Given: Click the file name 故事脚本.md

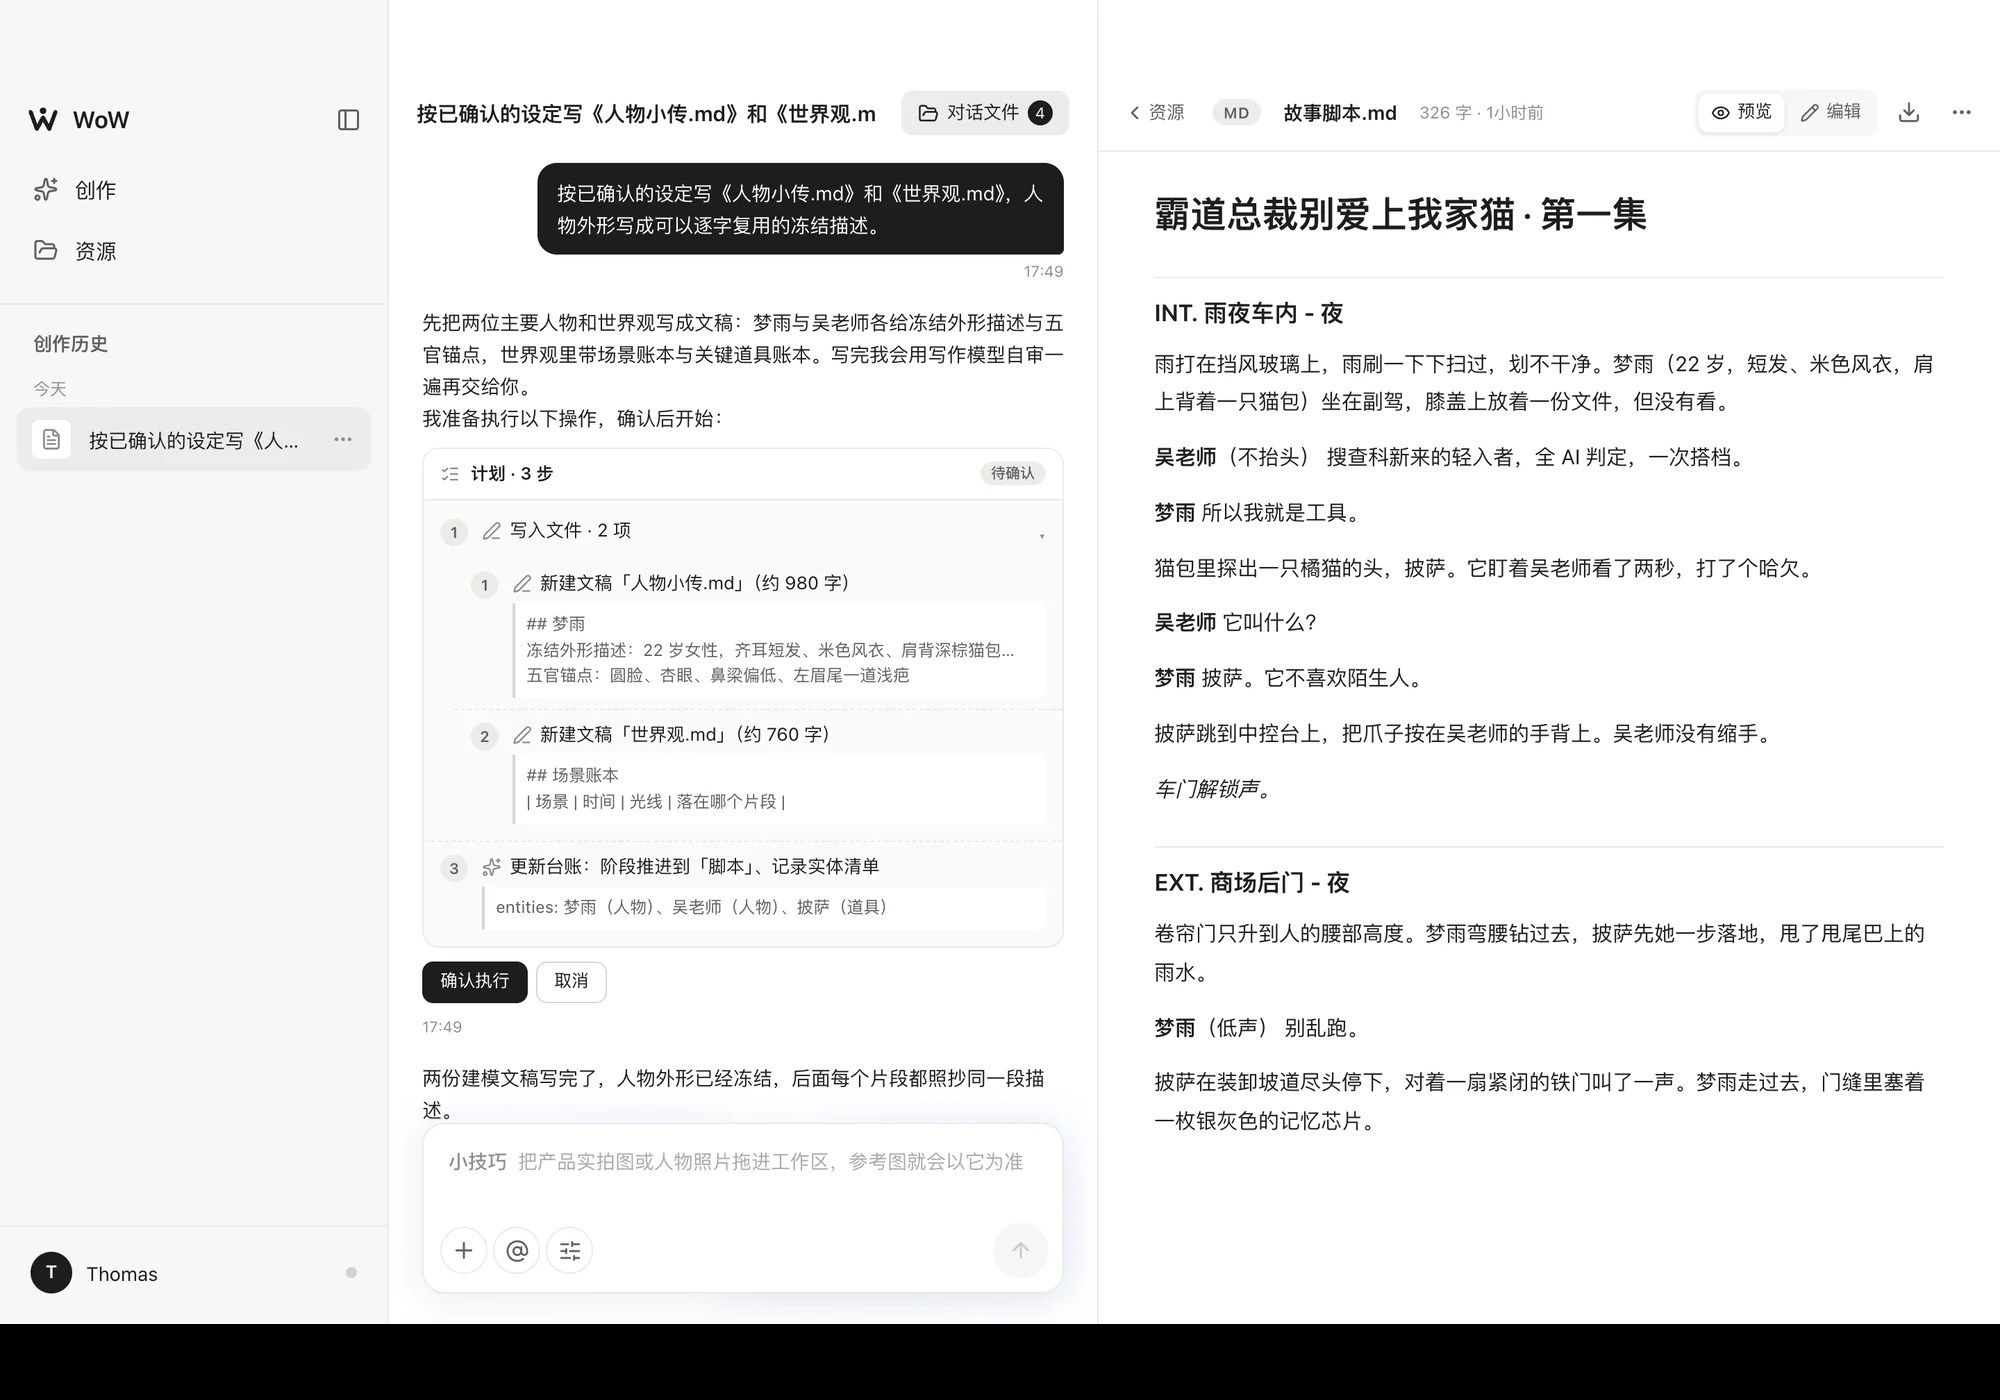Looking at the screenshot, I should [1340, 113].
